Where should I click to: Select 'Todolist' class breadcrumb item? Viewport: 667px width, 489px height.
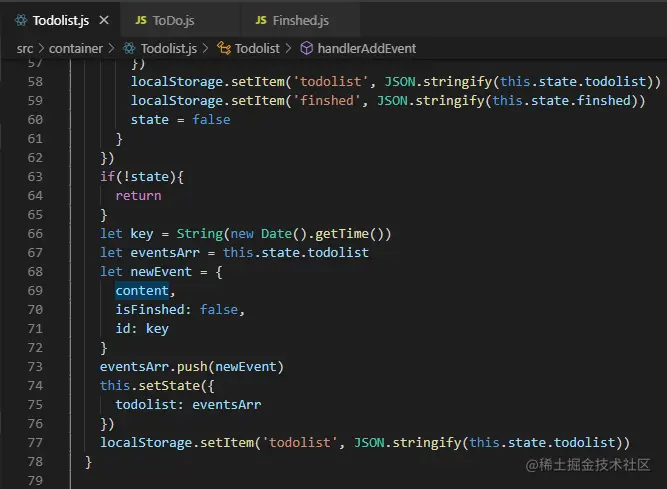(x=257, y=48)
